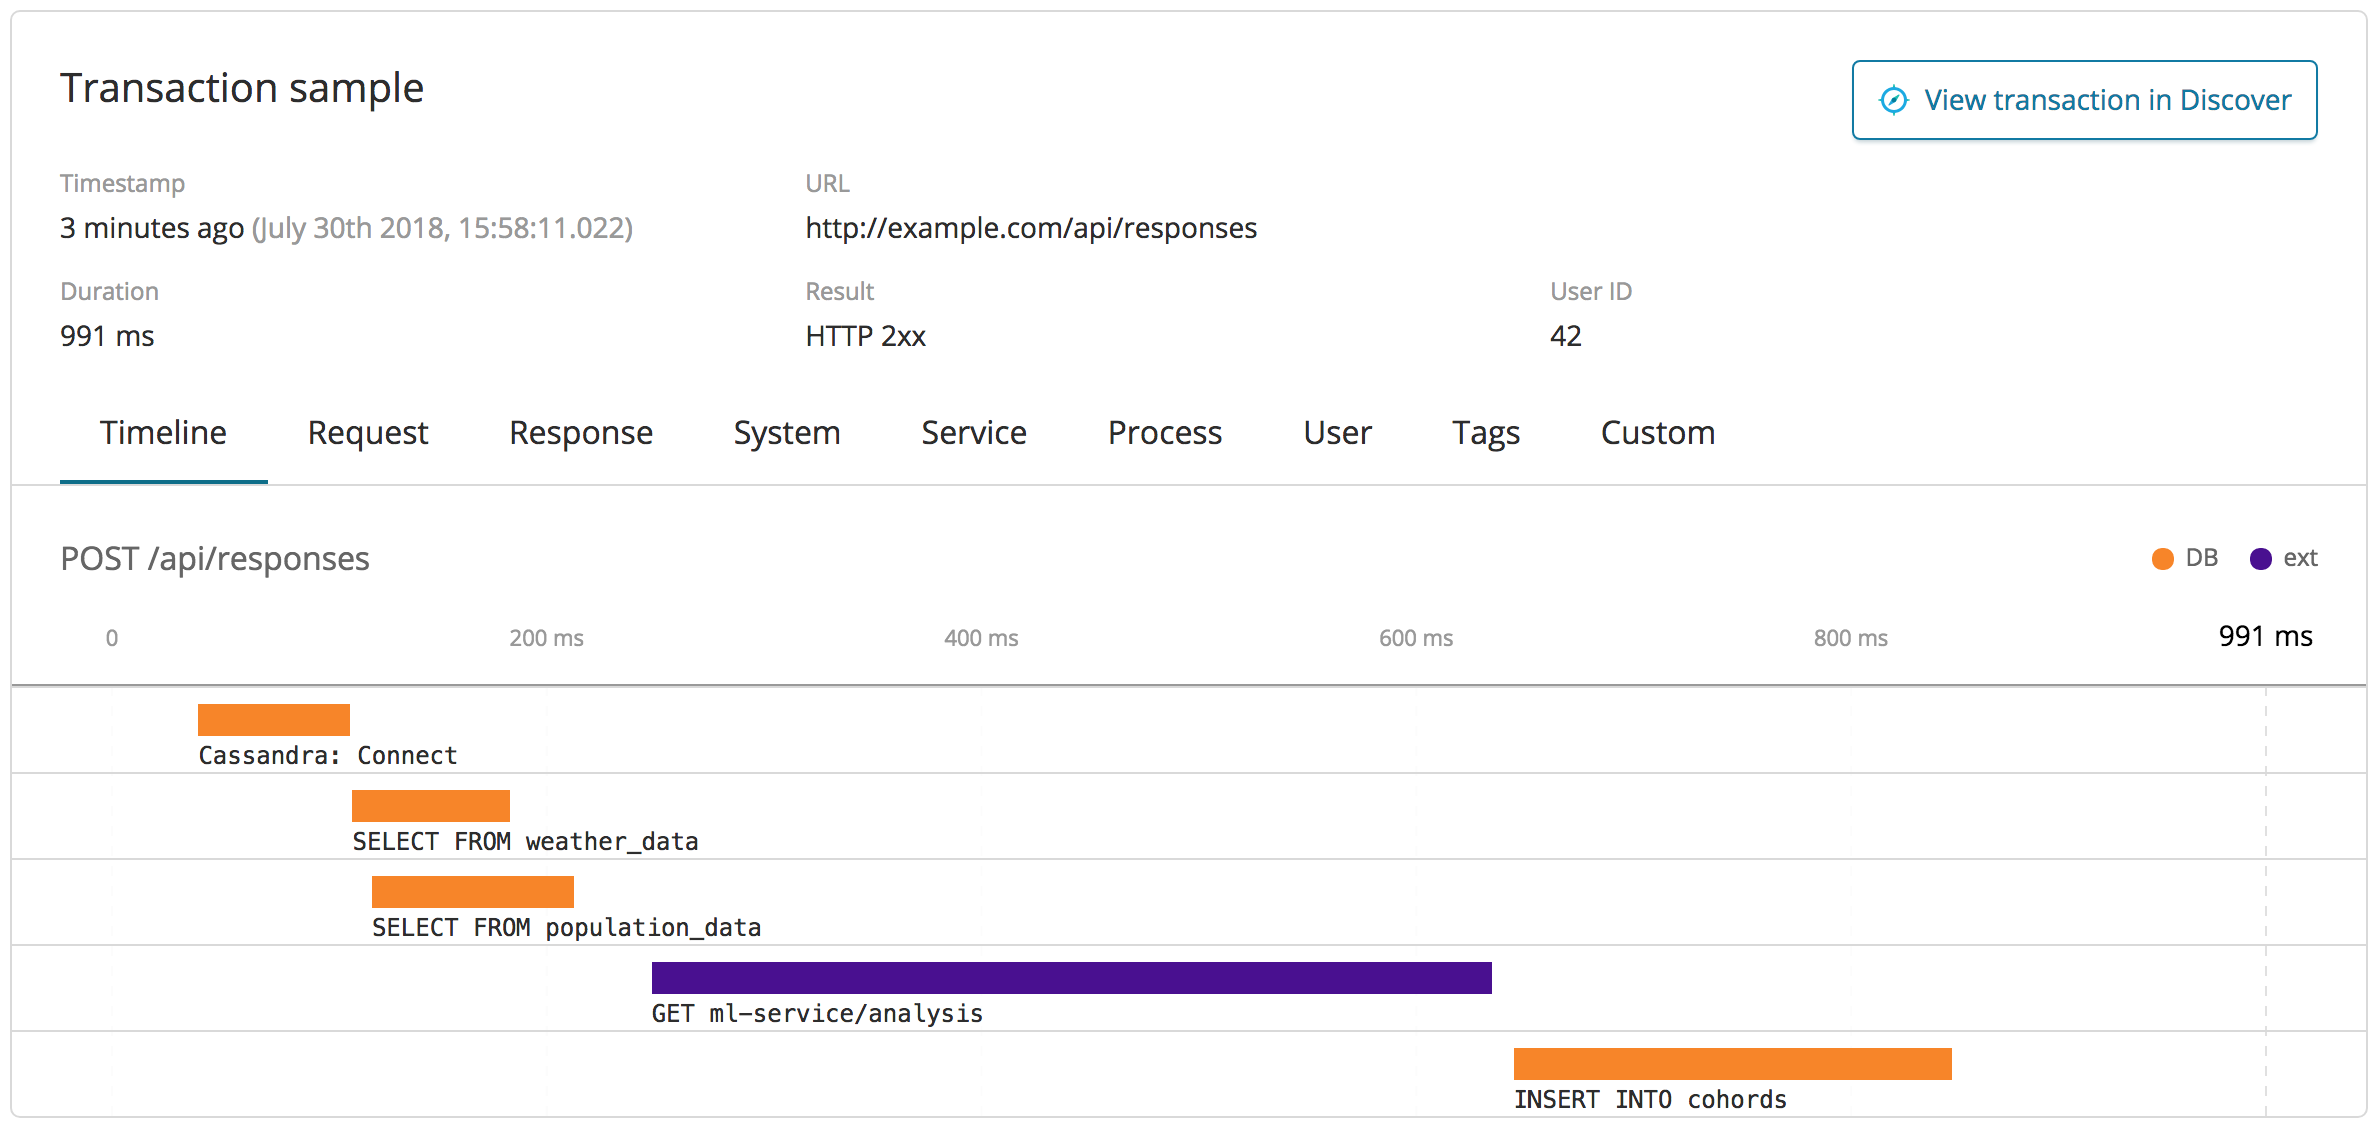Click the 400 ms axis label

tap(981, 638)
